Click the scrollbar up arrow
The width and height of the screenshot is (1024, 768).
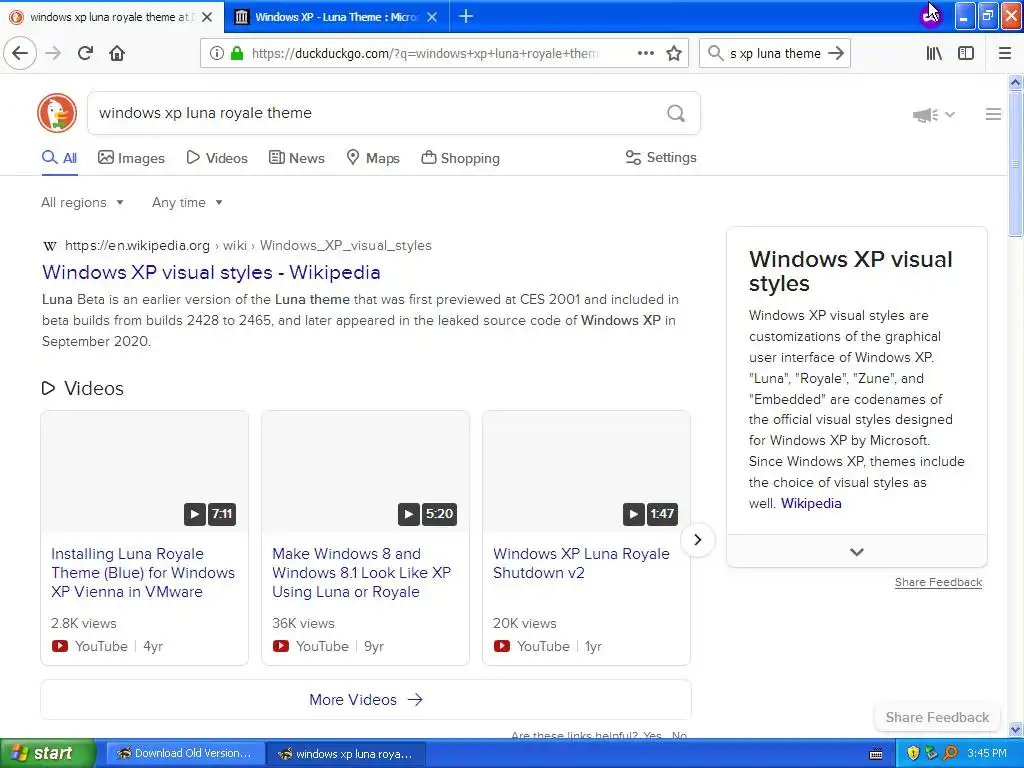[1015, 82]
